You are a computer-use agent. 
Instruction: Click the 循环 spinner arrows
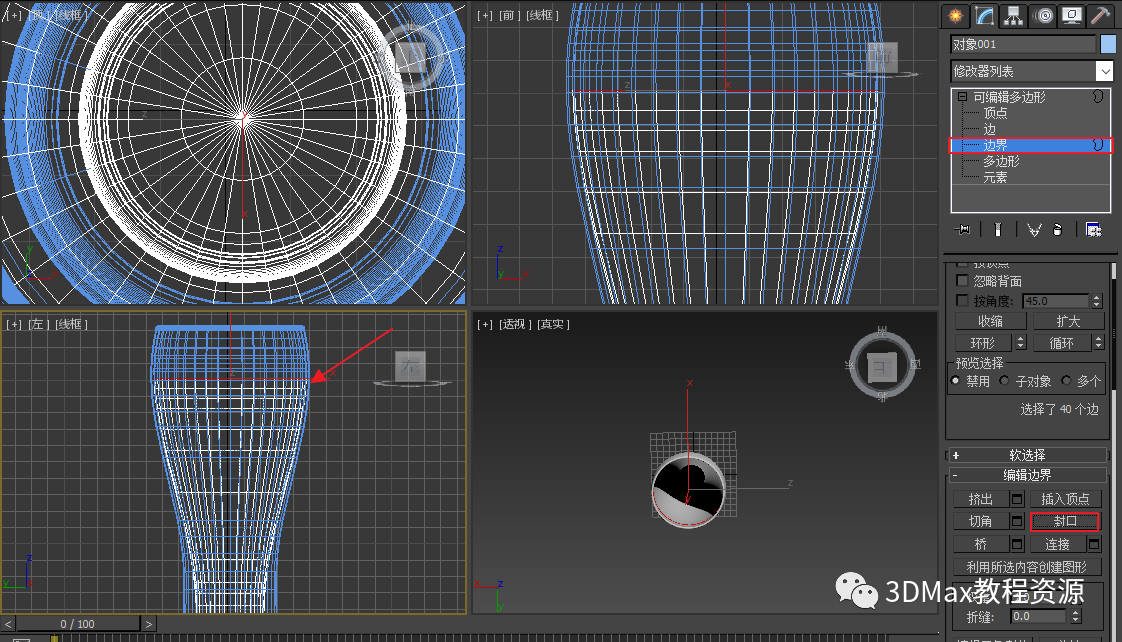click(1098, 343)
